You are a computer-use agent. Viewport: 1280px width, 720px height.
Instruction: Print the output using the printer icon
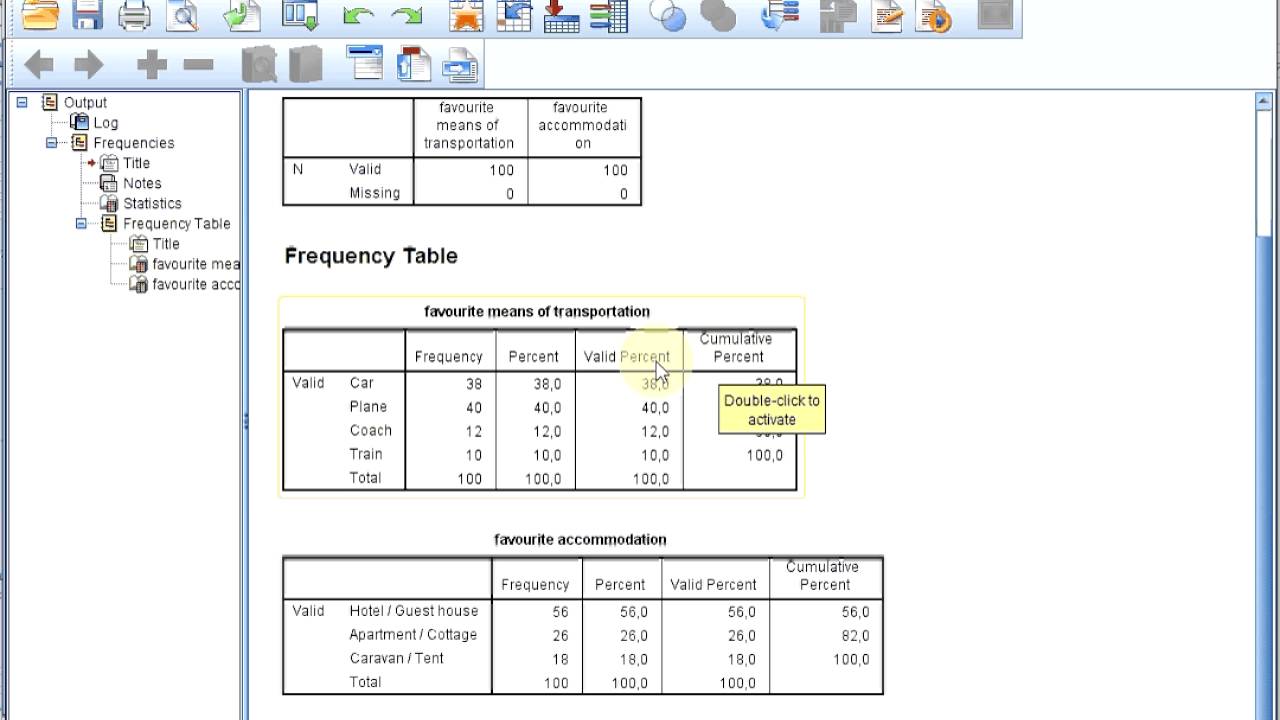click(x=134, y=14)
